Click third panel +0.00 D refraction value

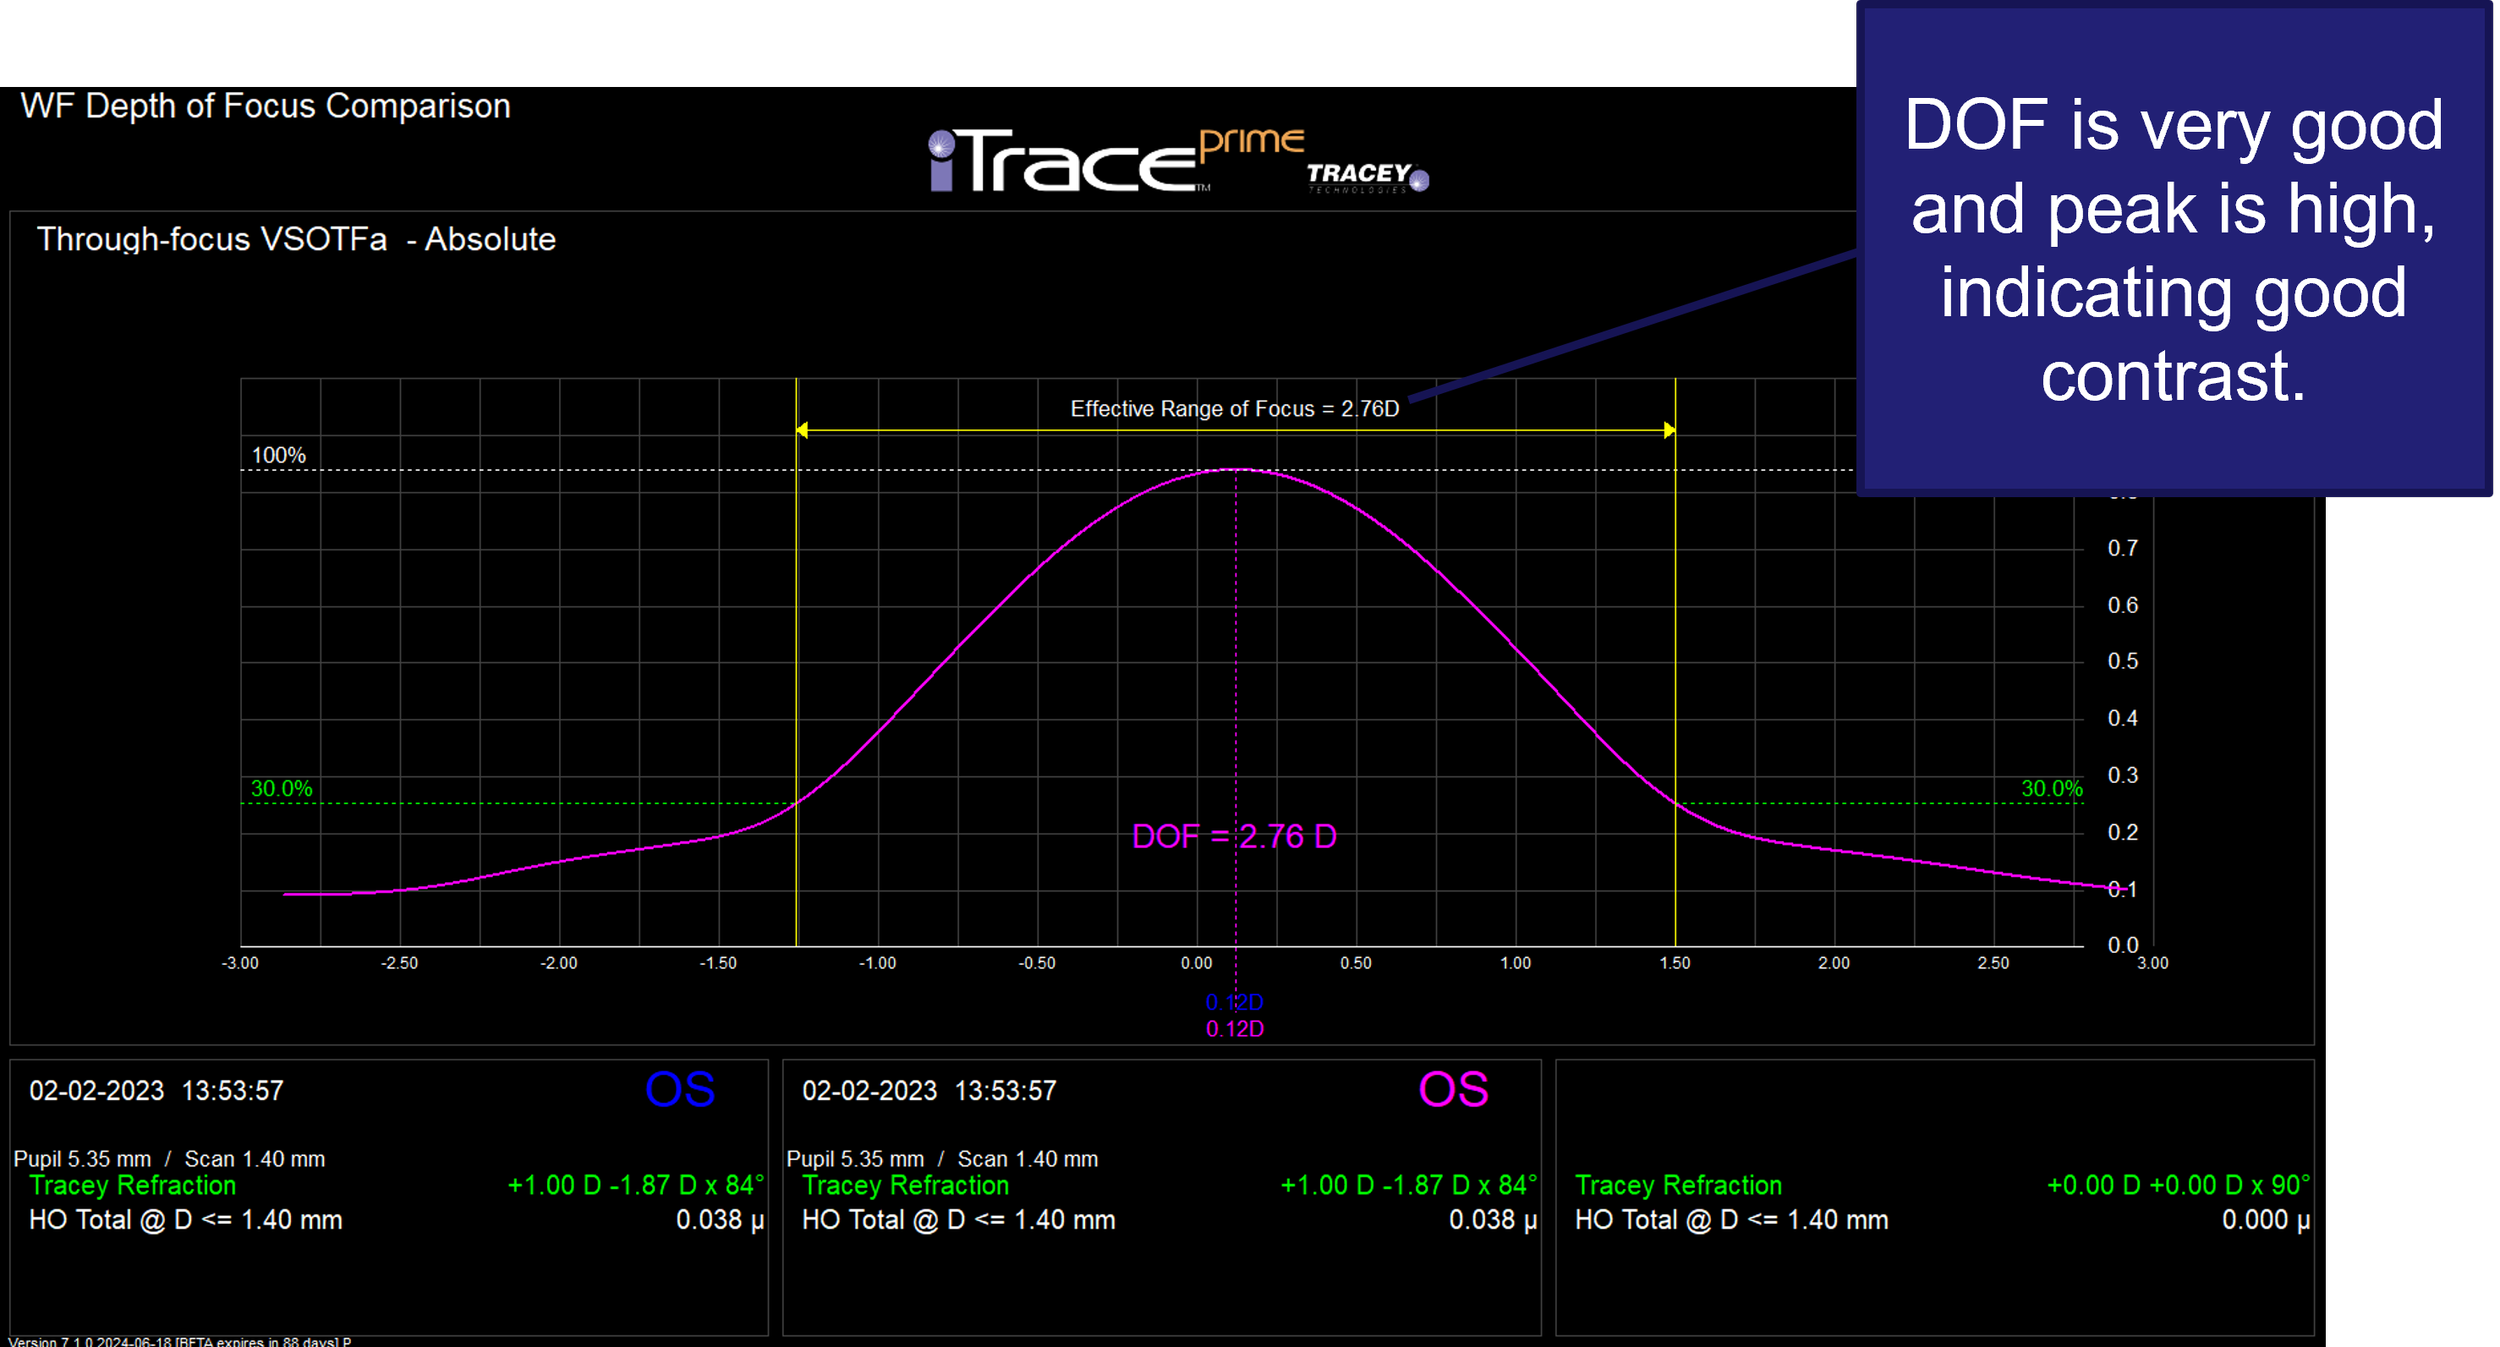click(2177, 1185)
